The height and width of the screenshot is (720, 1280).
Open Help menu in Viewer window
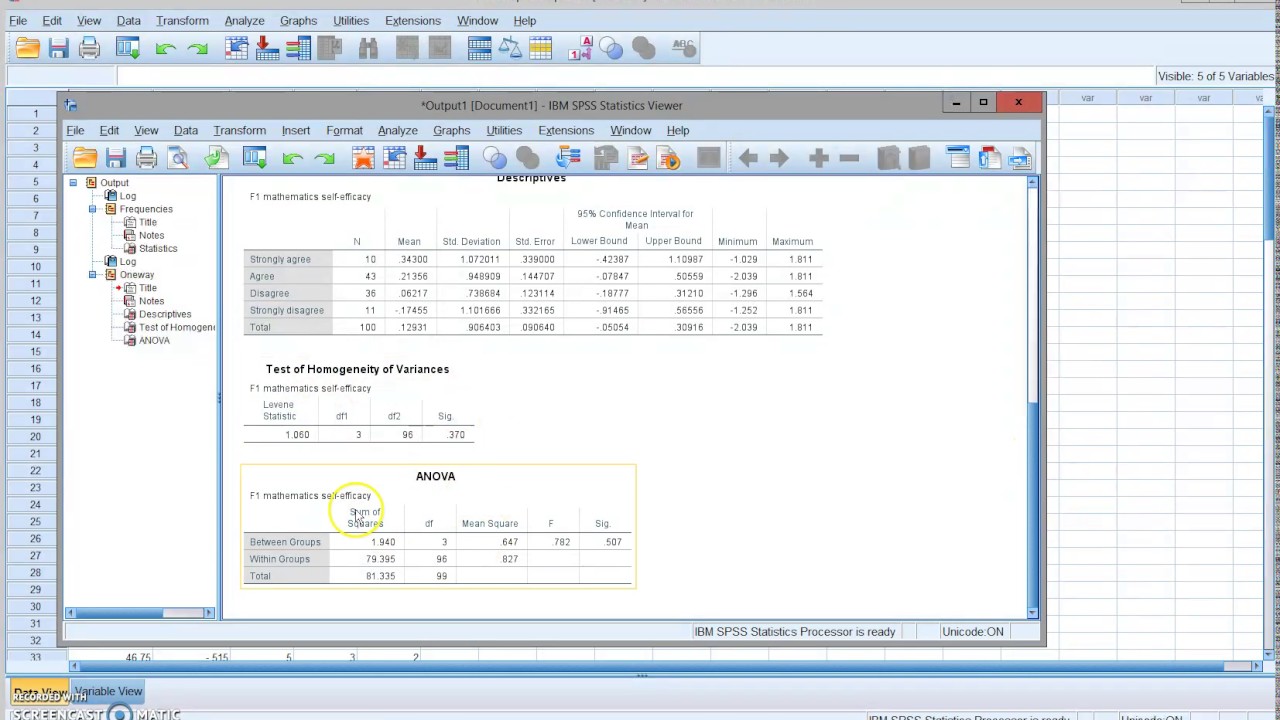click(678, 130)
